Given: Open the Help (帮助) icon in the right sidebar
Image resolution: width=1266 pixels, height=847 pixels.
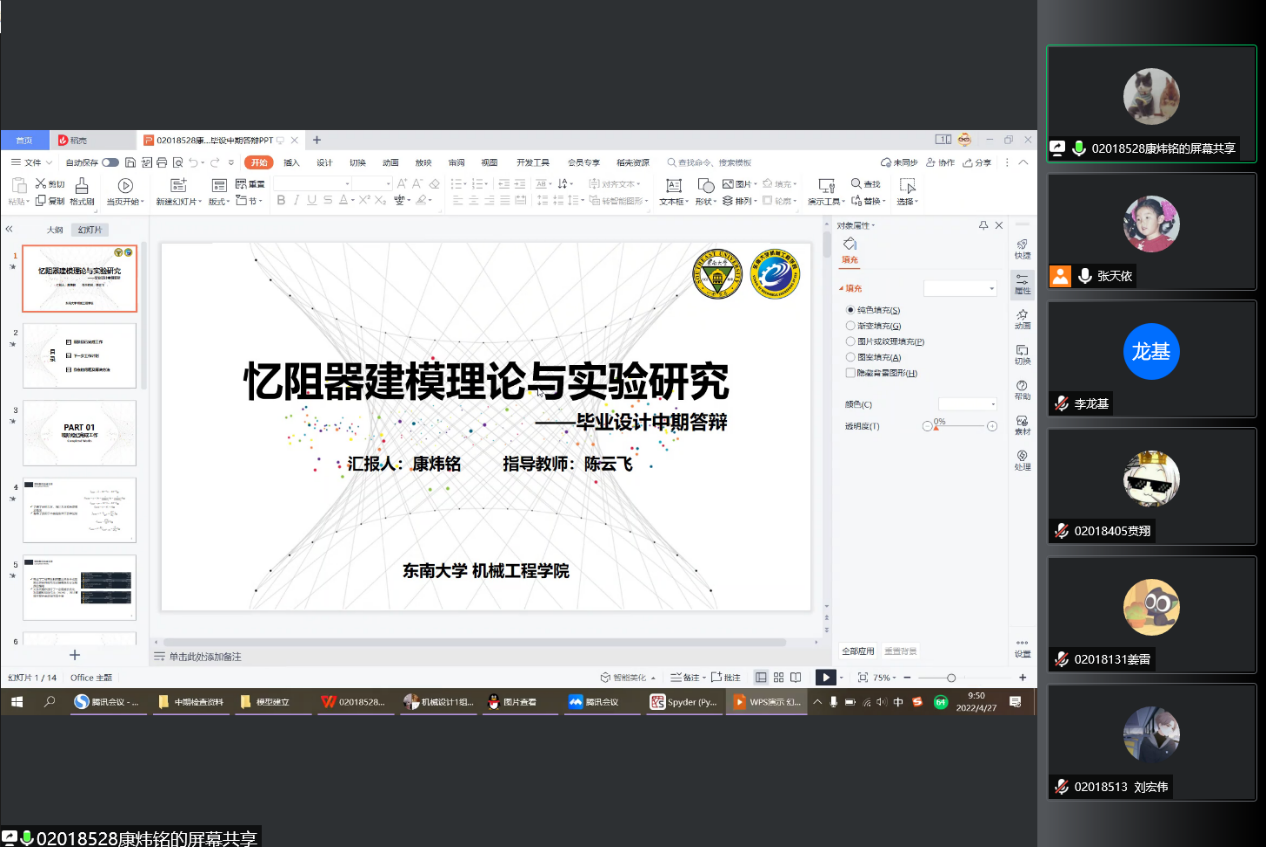Looking at the screenshot, I should [1022, 390].
